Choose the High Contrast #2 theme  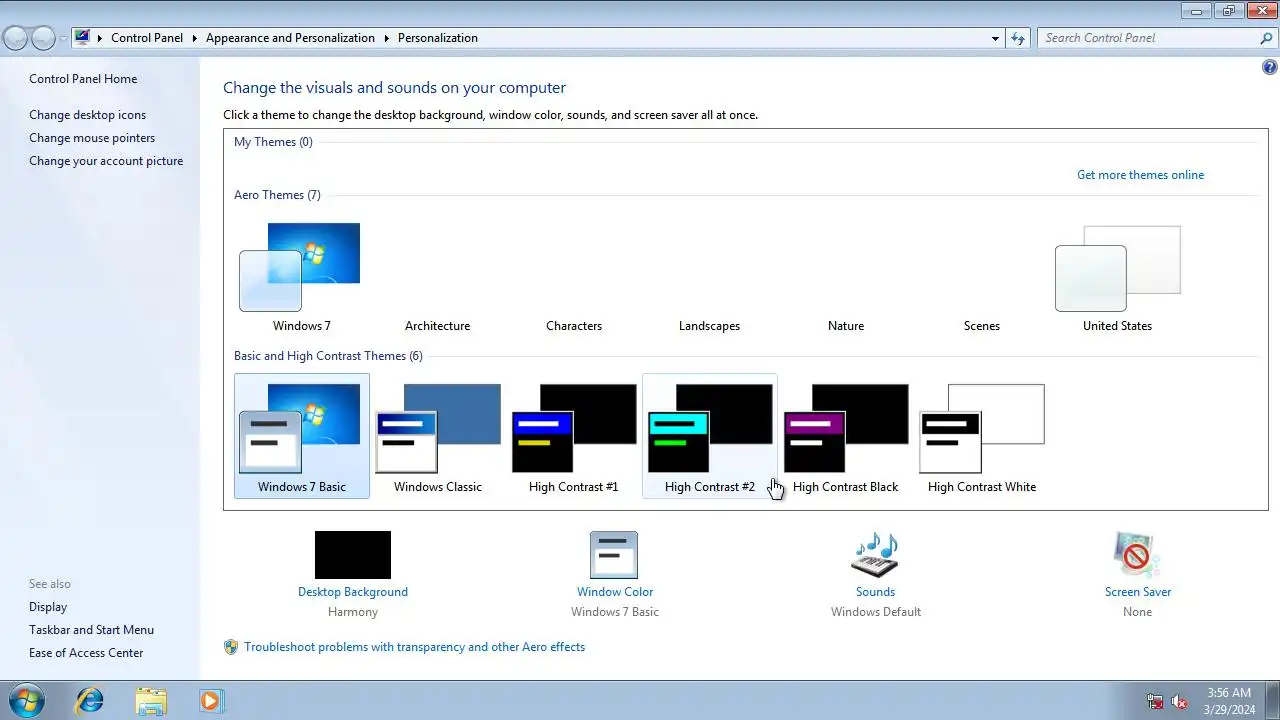(x=710, y=436)
